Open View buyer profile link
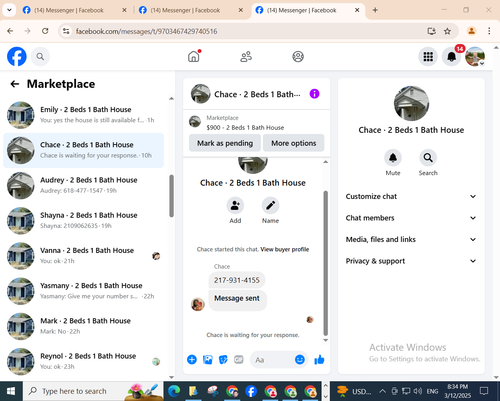Screen dimensions: 500x401 (285, 249)
